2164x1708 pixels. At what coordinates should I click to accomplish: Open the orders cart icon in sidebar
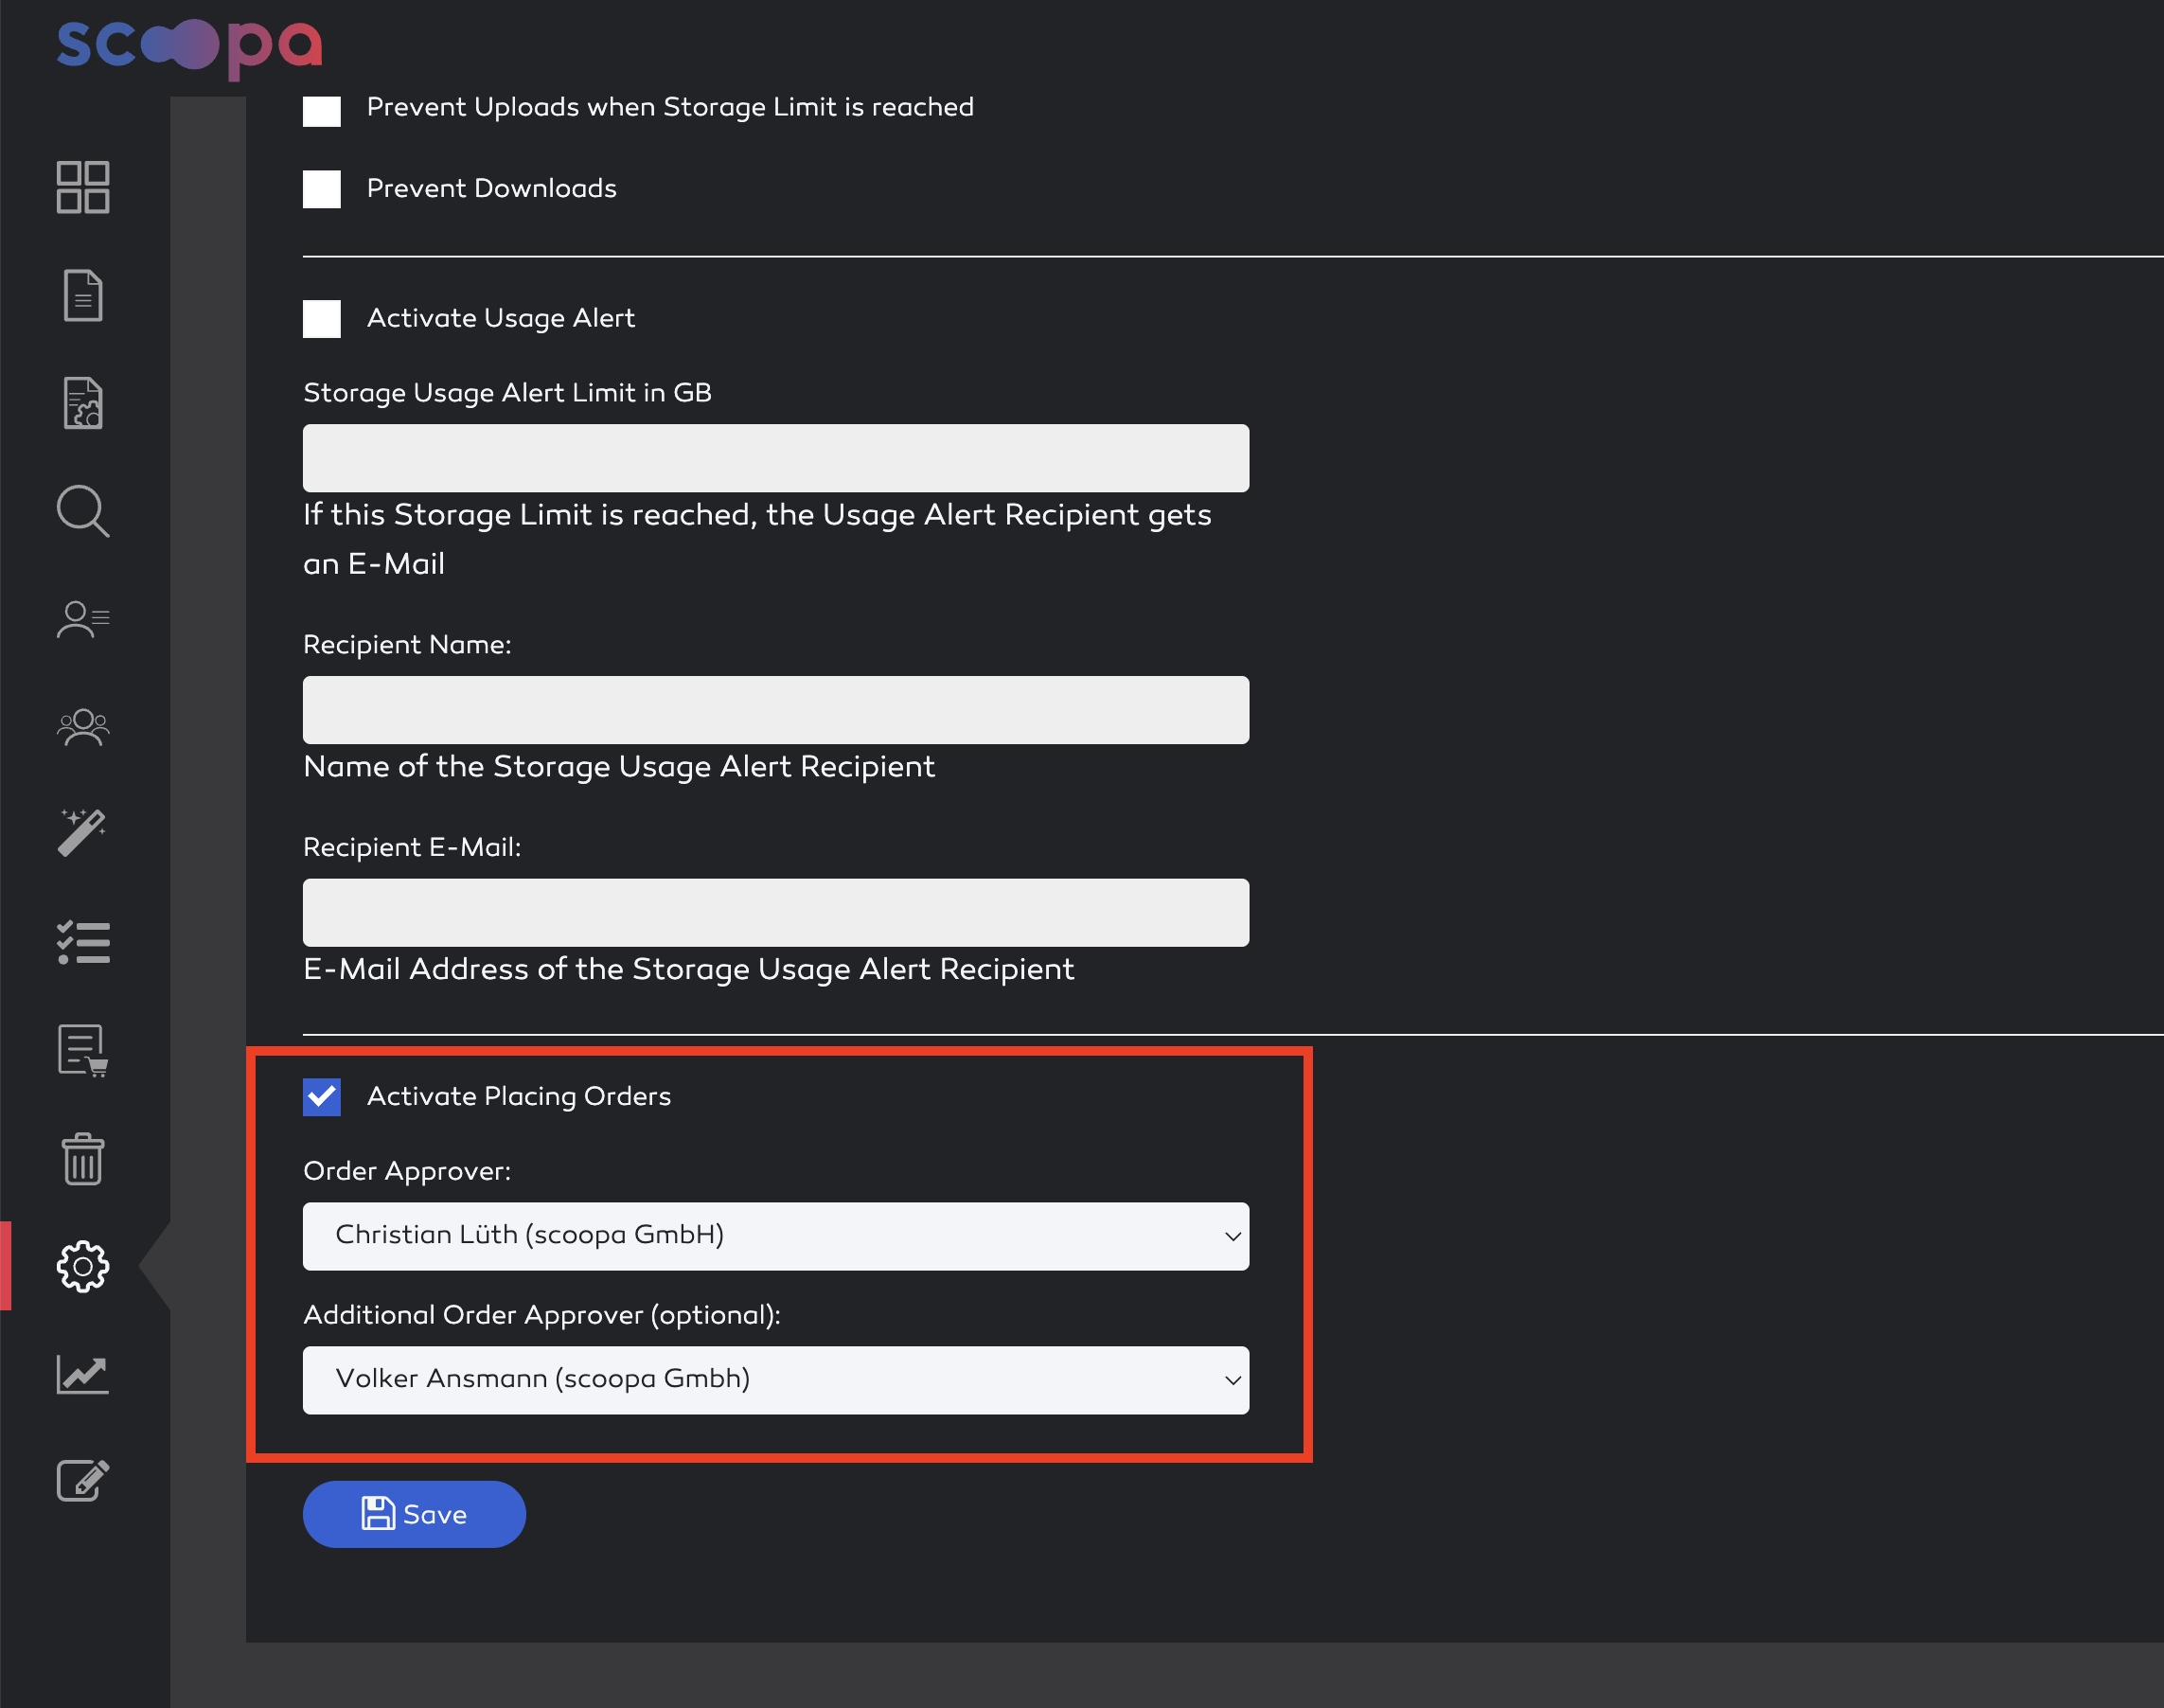point(83,1050)
